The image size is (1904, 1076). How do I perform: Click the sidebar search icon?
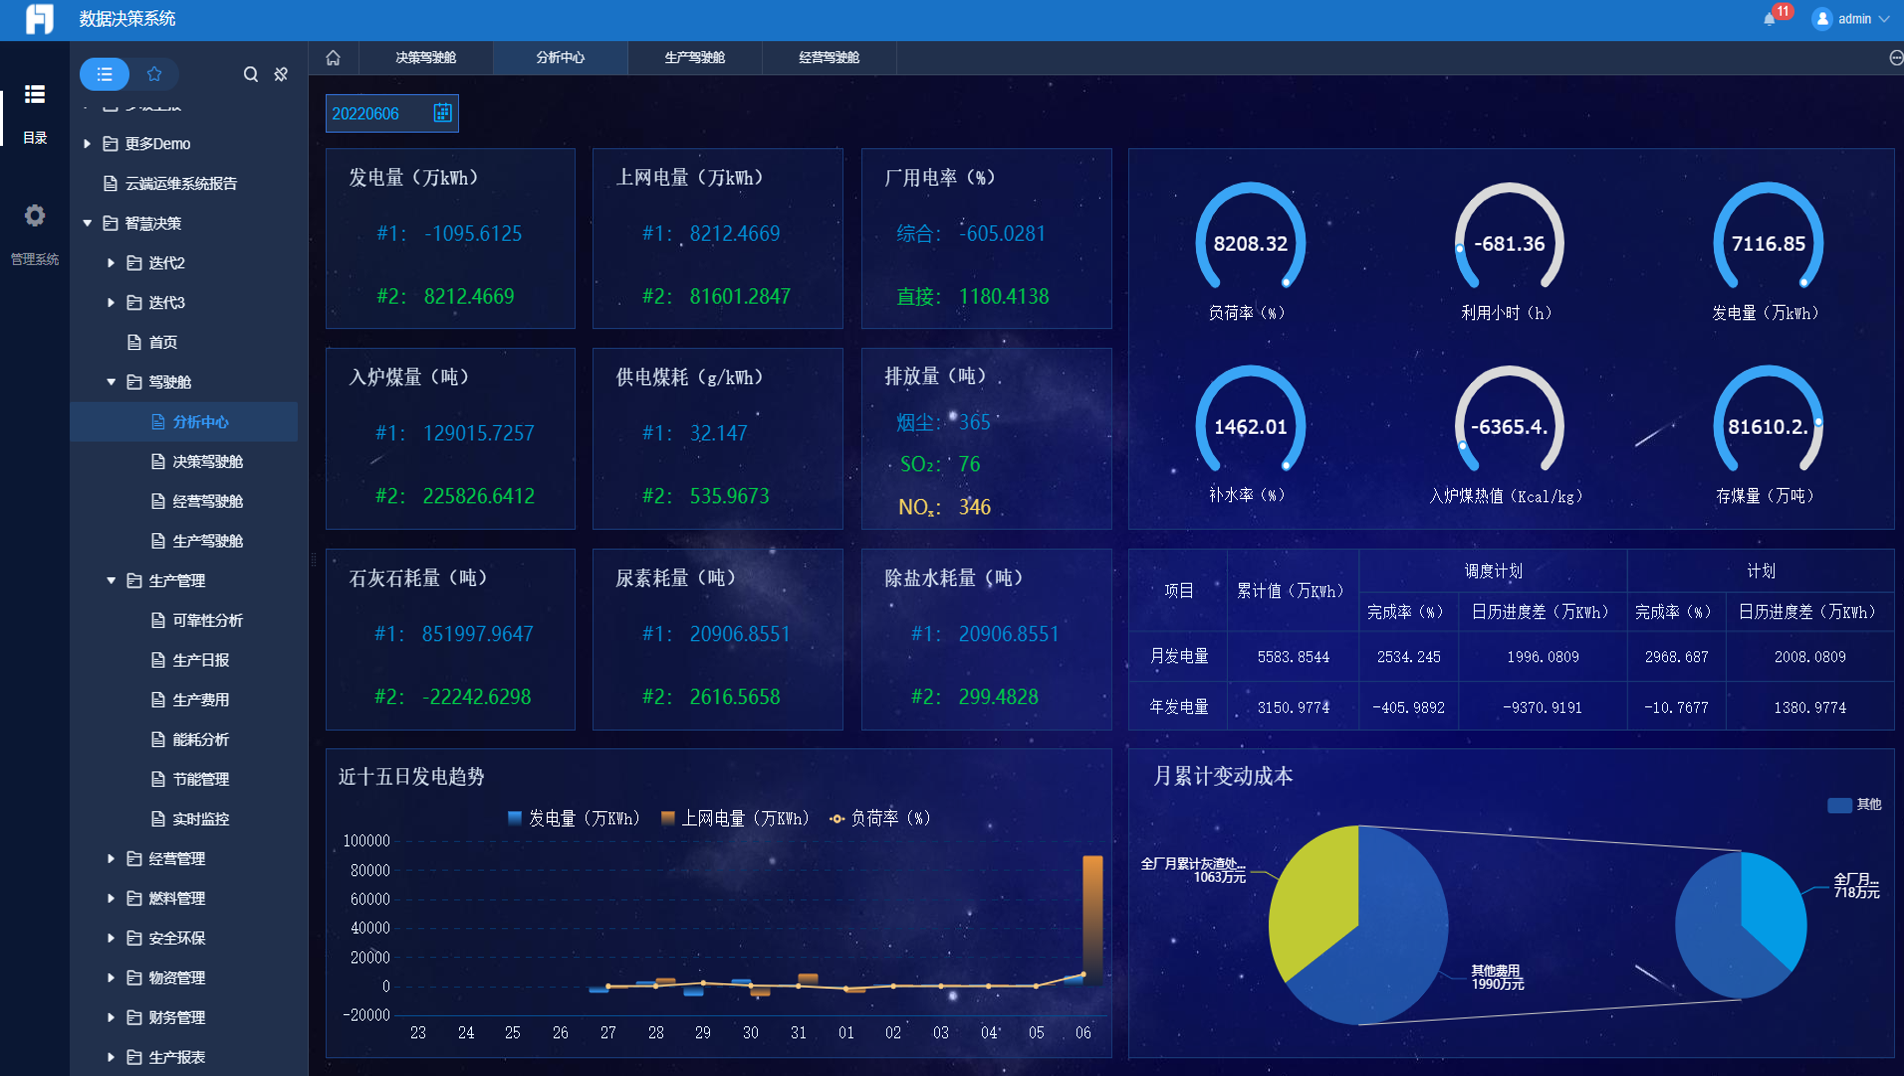click(x=250, y=74)
